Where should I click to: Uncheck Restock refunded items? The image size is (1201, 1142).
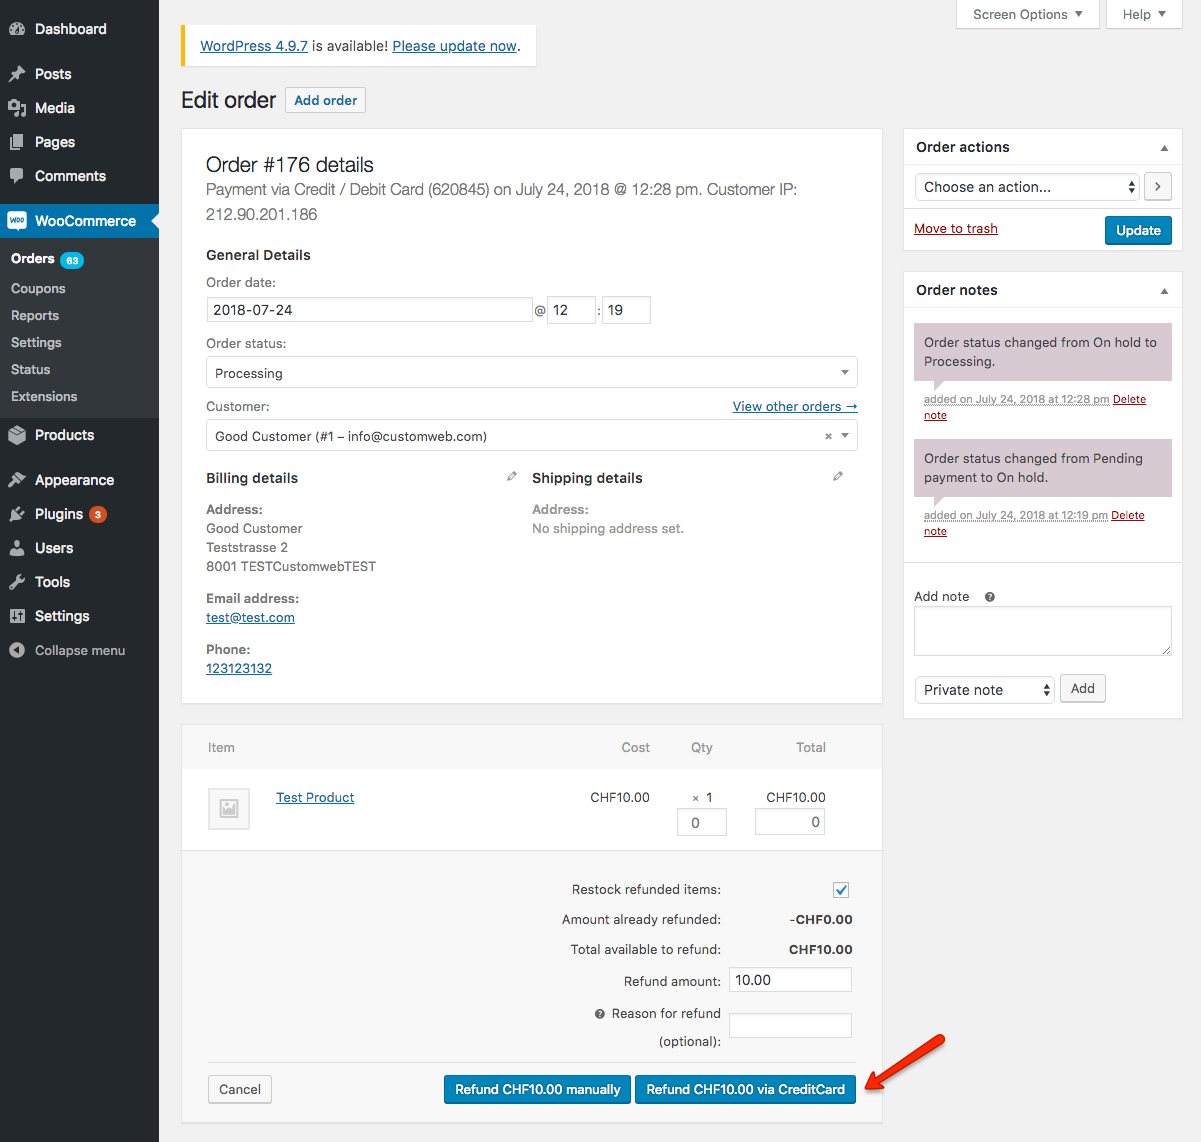coord(841,889)
